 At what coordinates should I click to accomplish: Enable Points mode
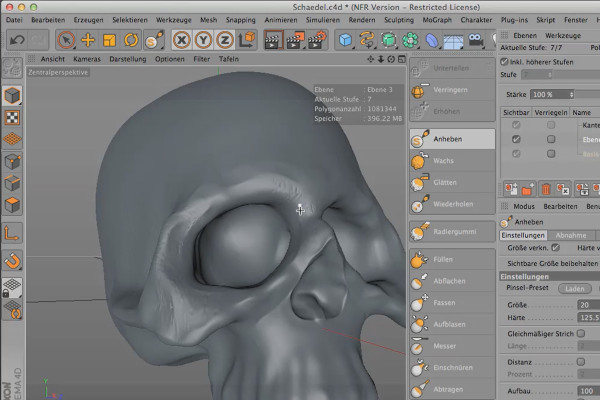click(x=12, y=162)
